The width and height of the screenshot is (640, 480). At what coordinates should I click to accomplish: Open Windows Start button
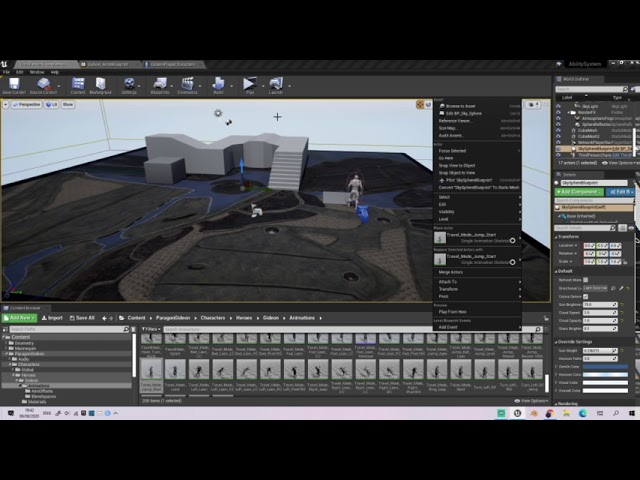point(632,413)
